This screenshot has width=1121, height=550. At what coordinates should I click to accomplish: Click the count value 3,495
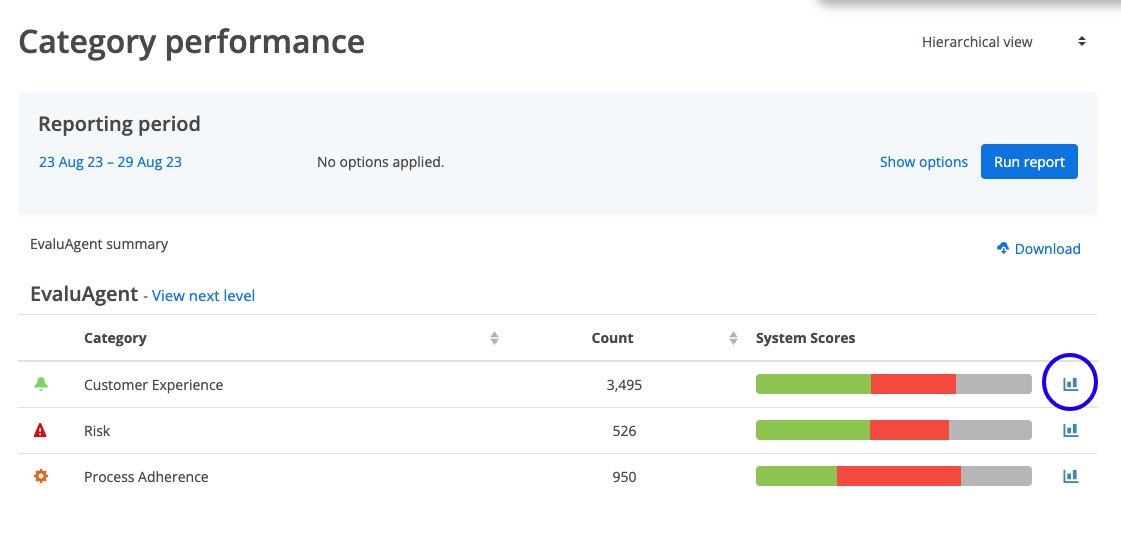(624, 385)
